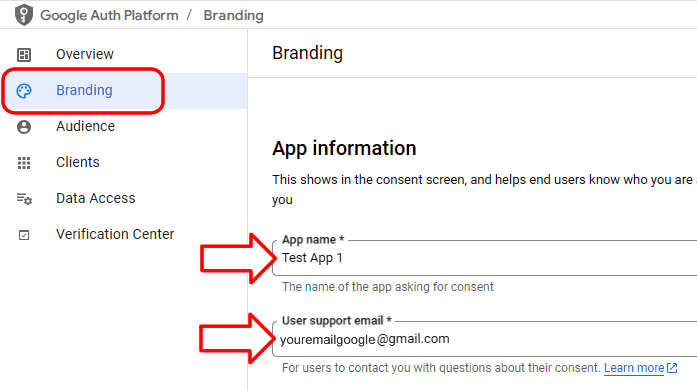The height and width of the screenshot is (391, 697).
Task: Click the Audience person icon
Action: pyautogui.click(x=24, y=127)
